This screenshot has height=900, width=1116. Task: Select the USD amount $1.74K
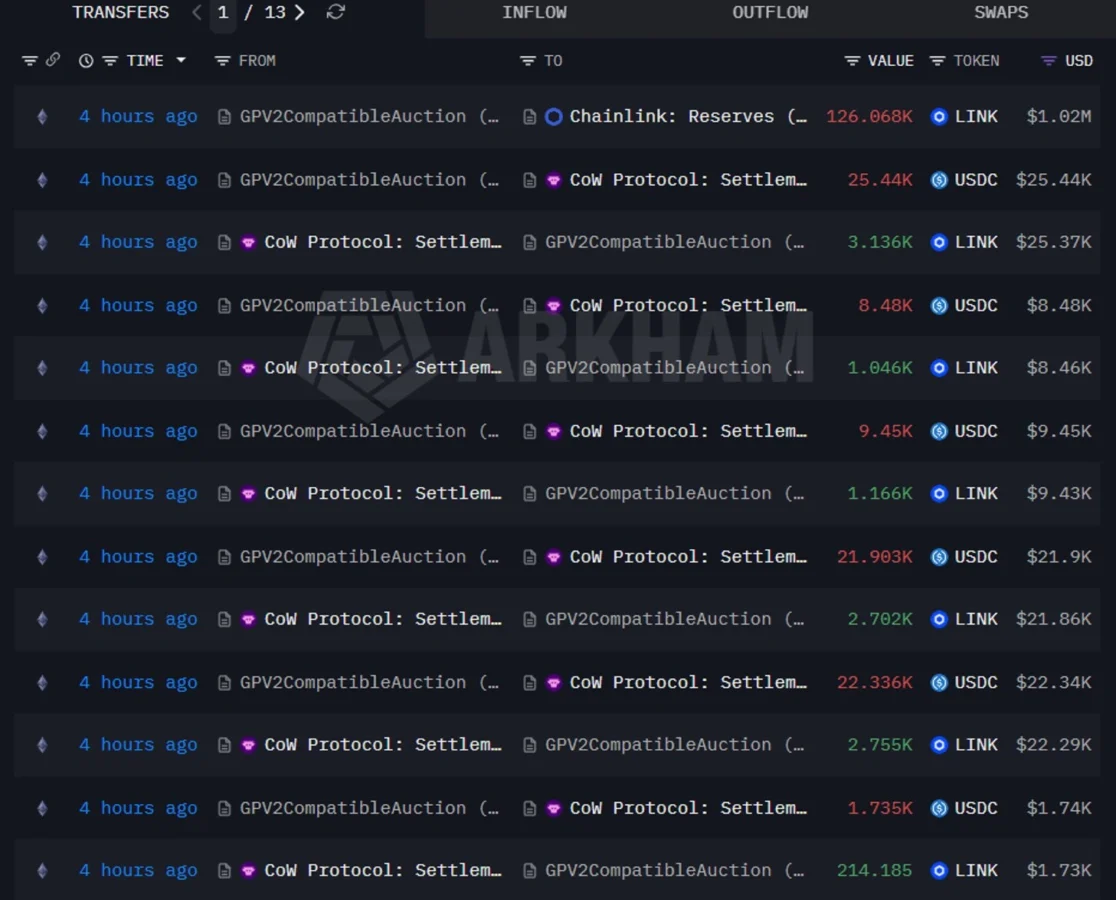click(1058, 808)
